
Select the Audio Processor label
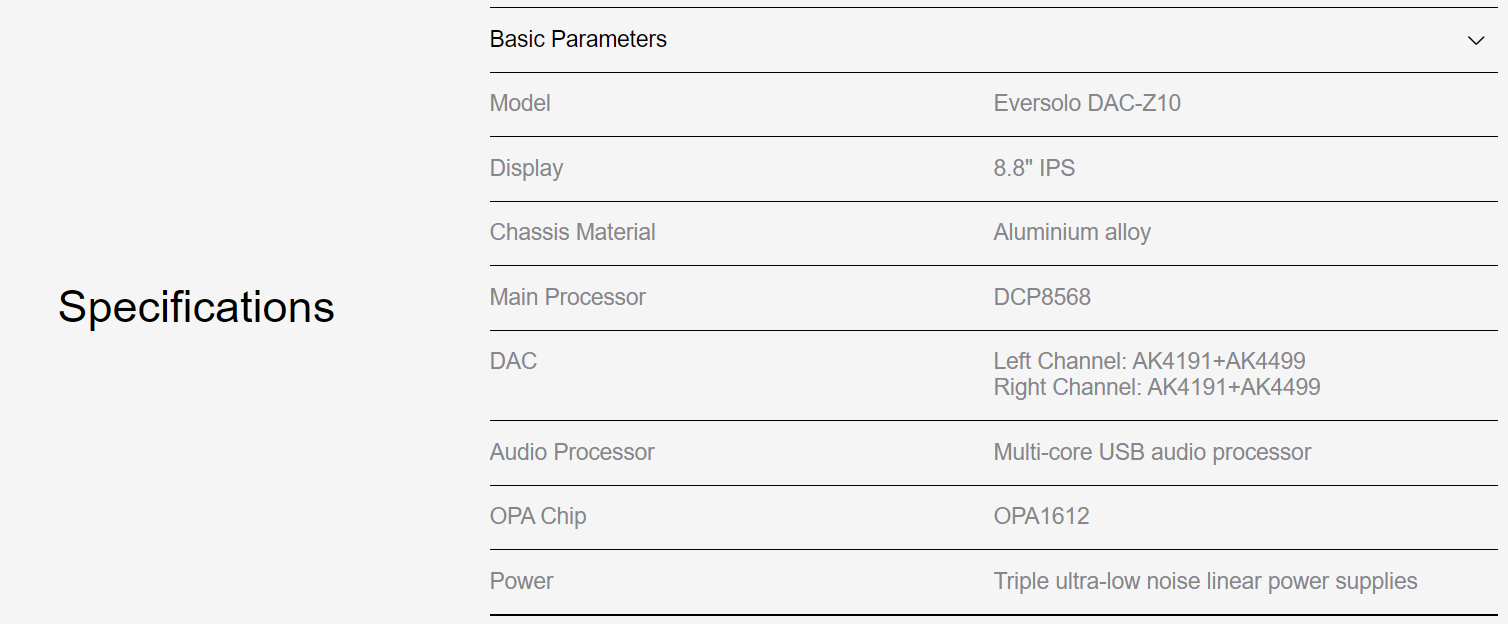pos(572,452)
